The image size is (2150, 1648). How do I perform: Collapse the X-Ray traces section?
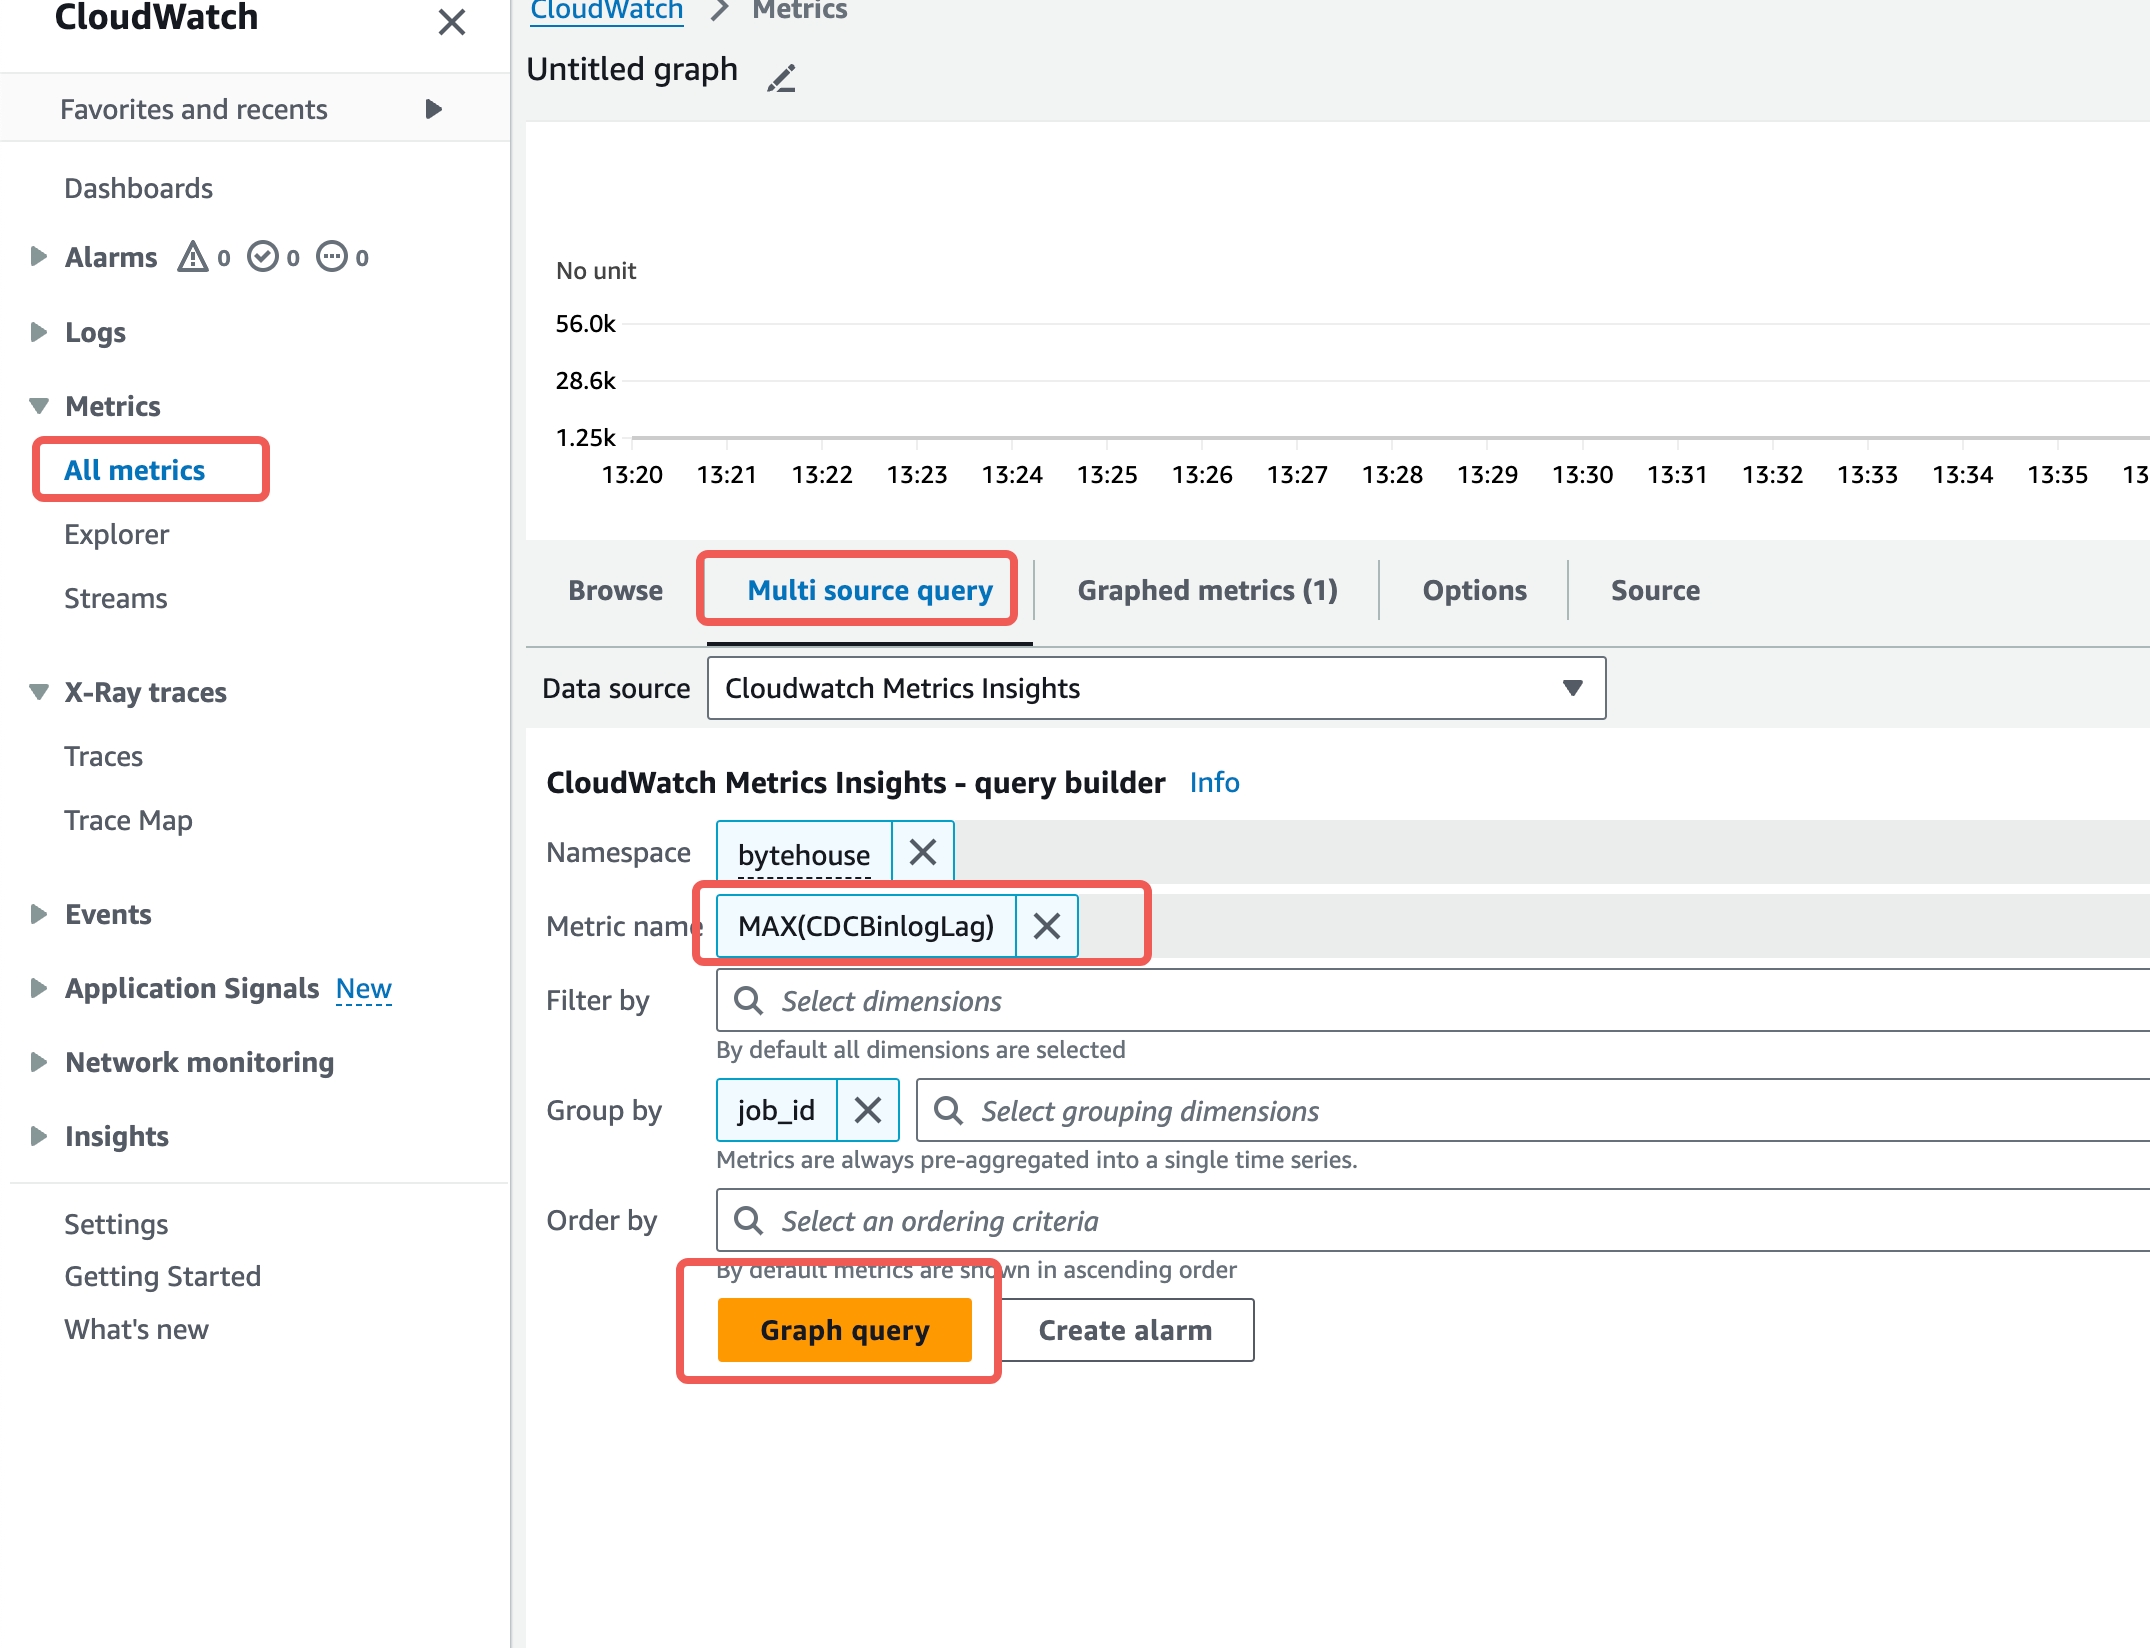coord(39,692)
